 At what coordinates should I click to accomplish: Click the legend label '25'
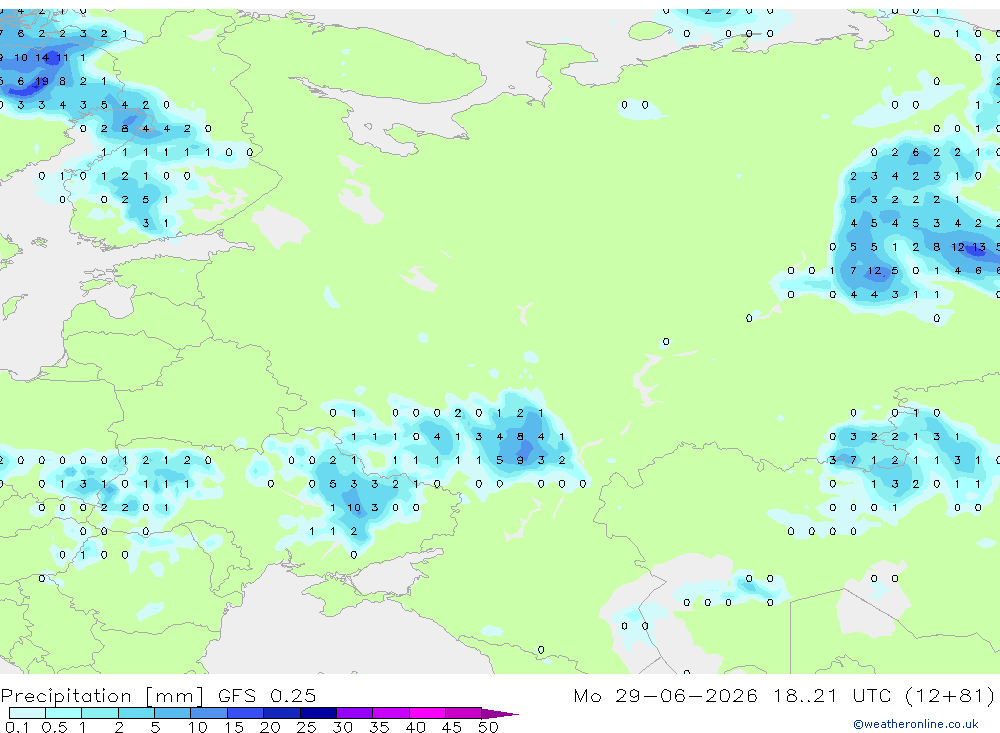click(306, 727)
